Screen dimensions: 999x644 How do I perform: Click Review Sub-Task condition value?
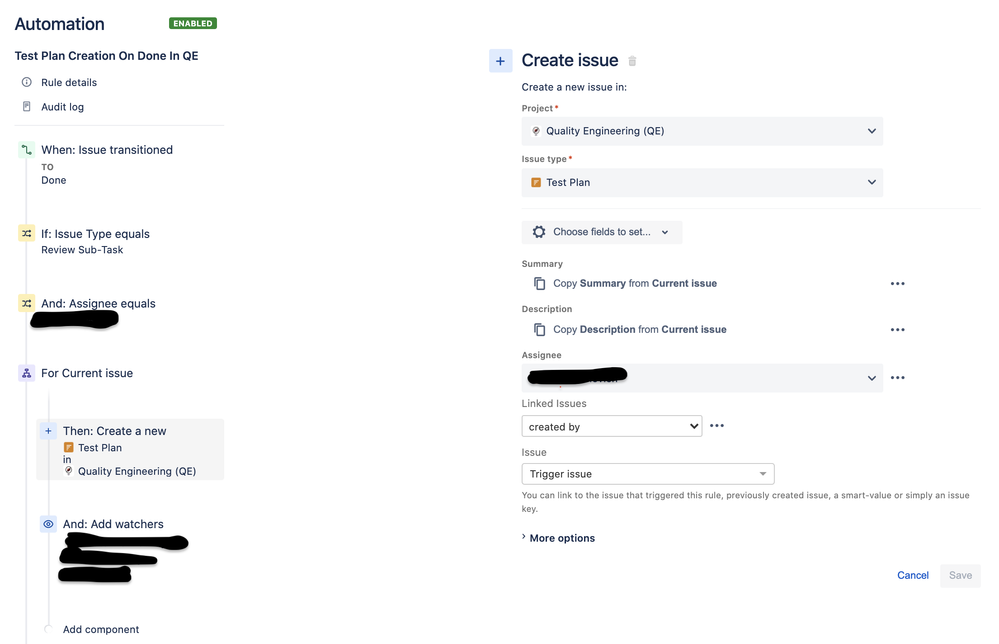point(82,250)
